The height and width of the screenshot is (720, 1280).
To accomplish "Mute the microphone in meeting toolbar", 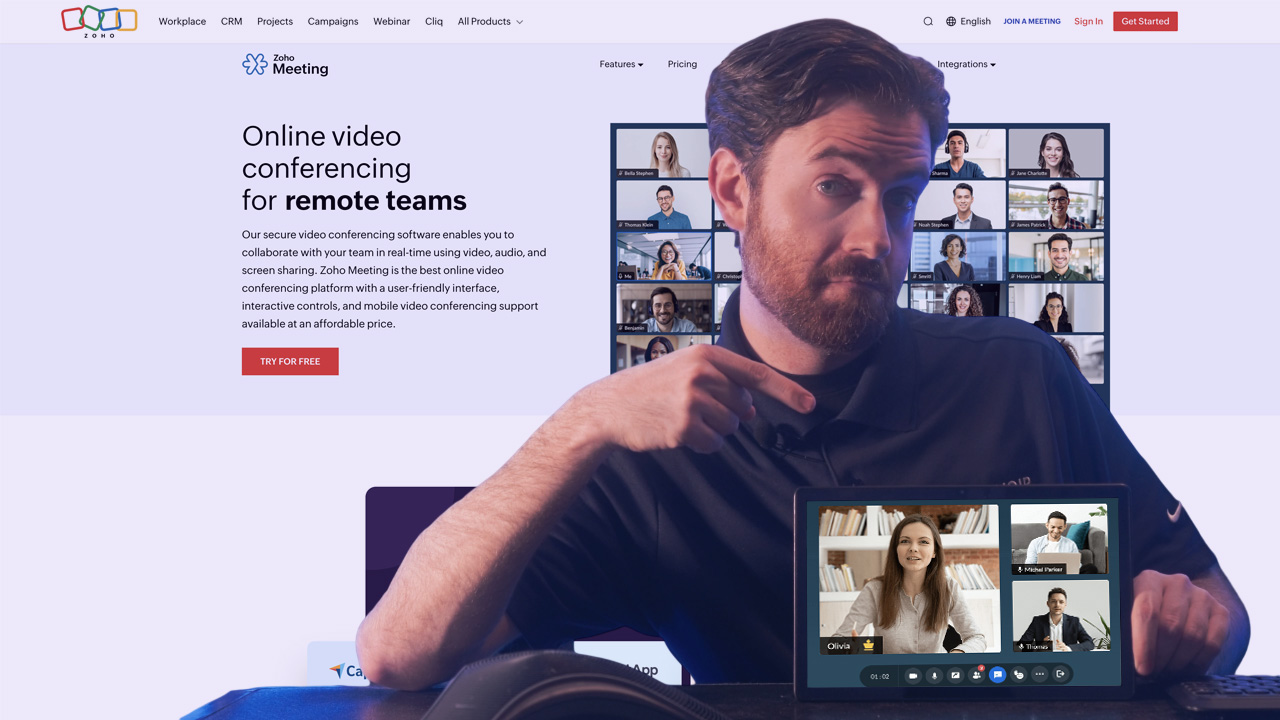I will click(x=934, y=676).
